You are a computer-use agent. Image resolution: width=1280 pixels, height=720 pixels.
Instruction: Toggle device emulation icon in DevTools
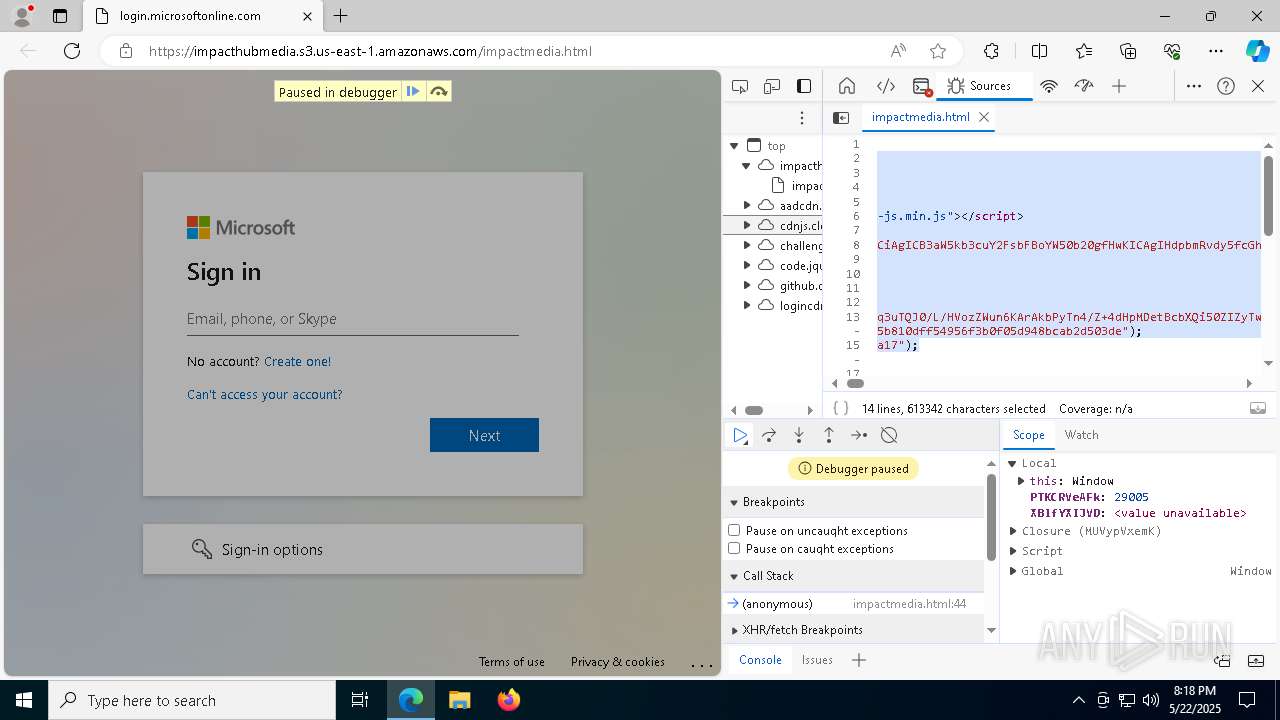(x=772, y=86)
